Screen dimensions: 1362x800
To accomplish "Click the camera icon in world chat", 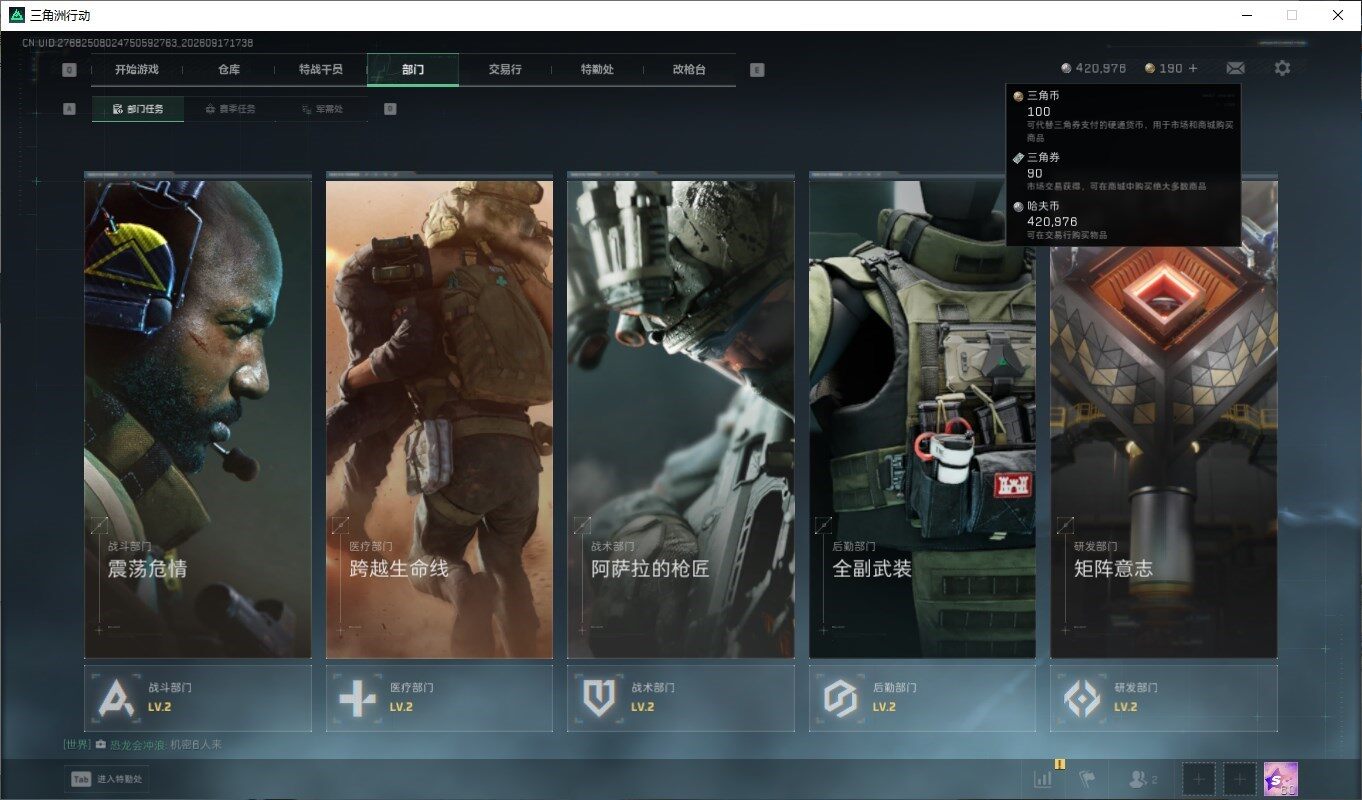I will 101,745.
